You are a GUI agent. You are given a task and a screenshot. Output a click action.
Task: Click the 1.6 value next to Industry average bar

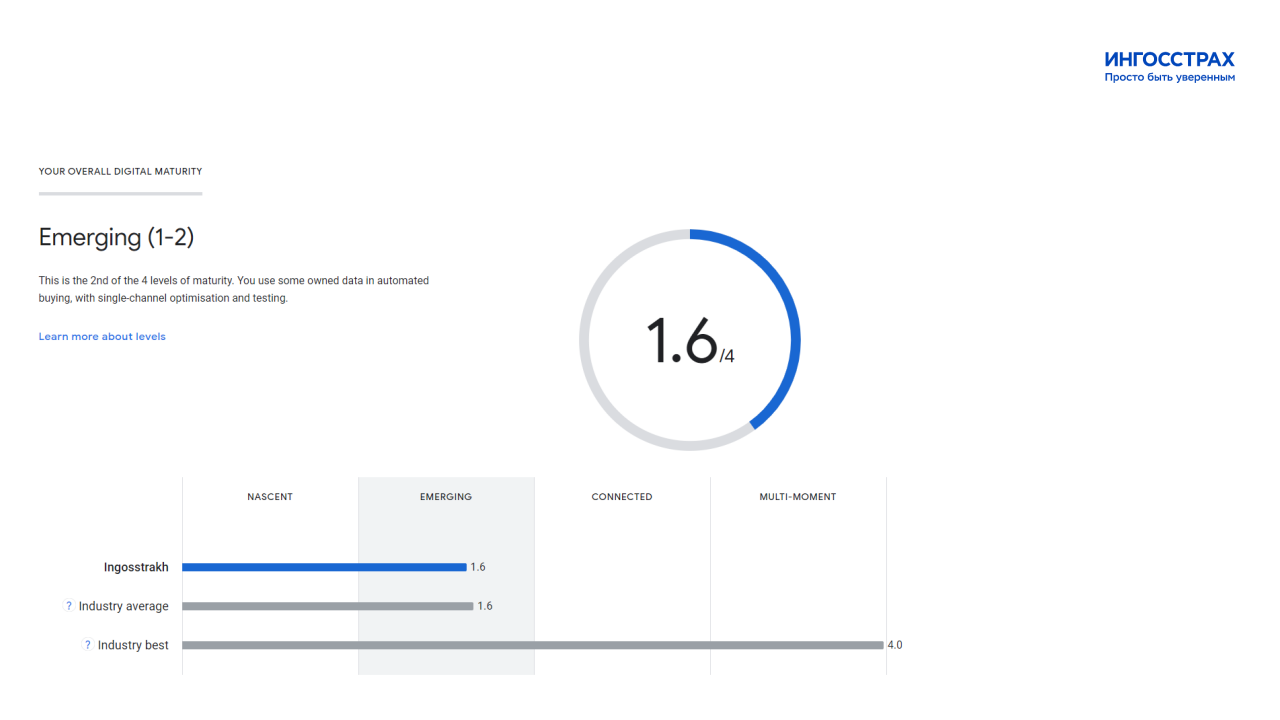coord(485,606)
